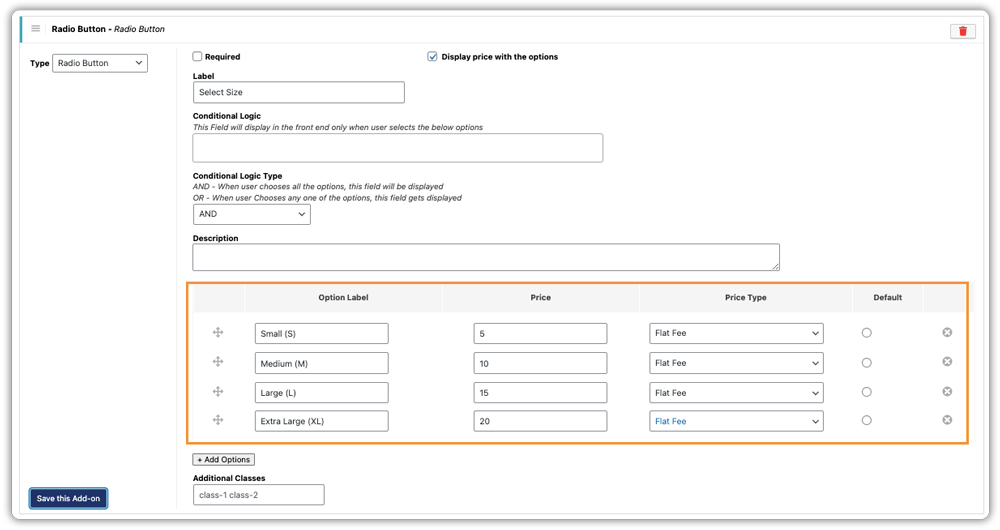Click the Default column header

888,297
